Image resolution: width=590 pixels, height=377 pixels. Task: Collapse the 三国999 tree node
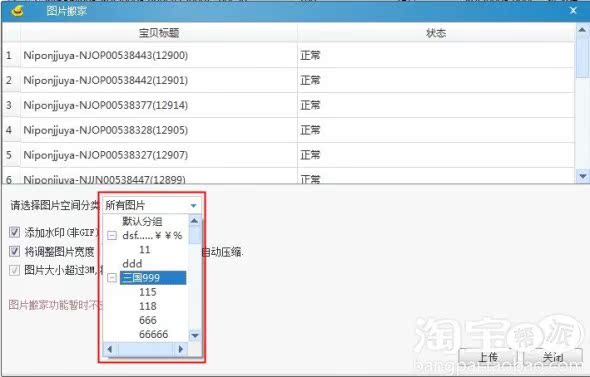tap(112, 278)
